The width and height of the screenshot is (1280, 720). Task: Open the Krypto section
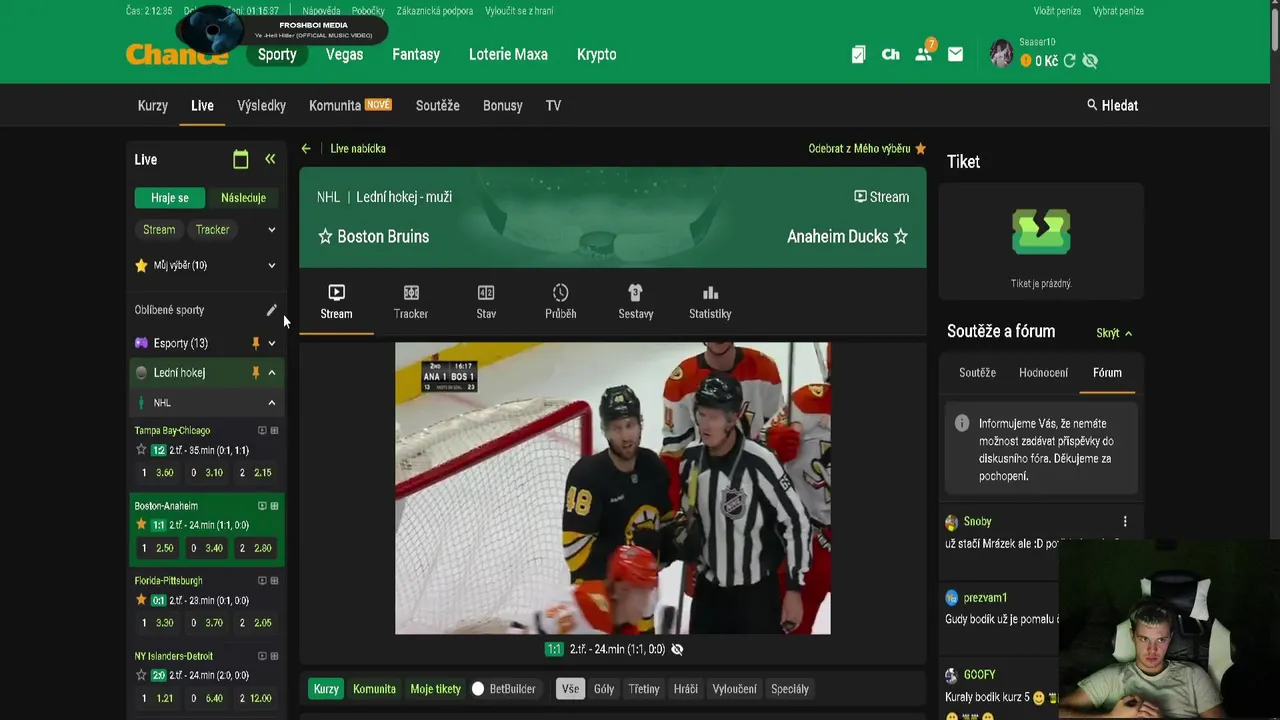597,55
